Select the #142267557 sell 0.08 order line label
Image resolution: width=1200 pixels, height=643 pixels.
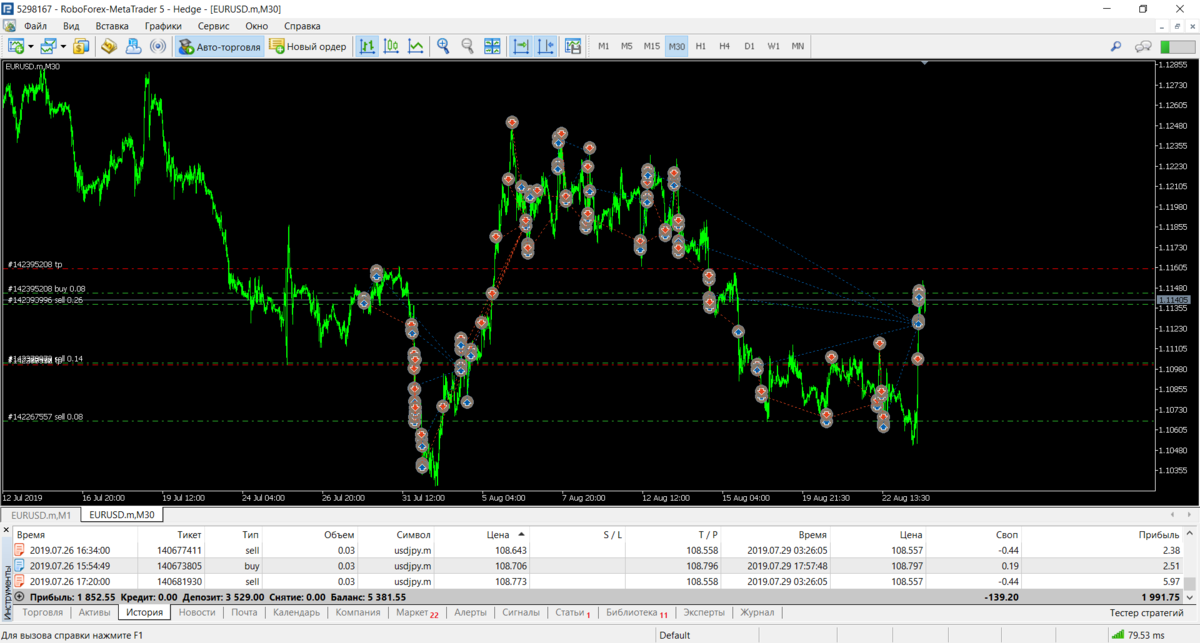pyautogui.click(x=45, y=417)
